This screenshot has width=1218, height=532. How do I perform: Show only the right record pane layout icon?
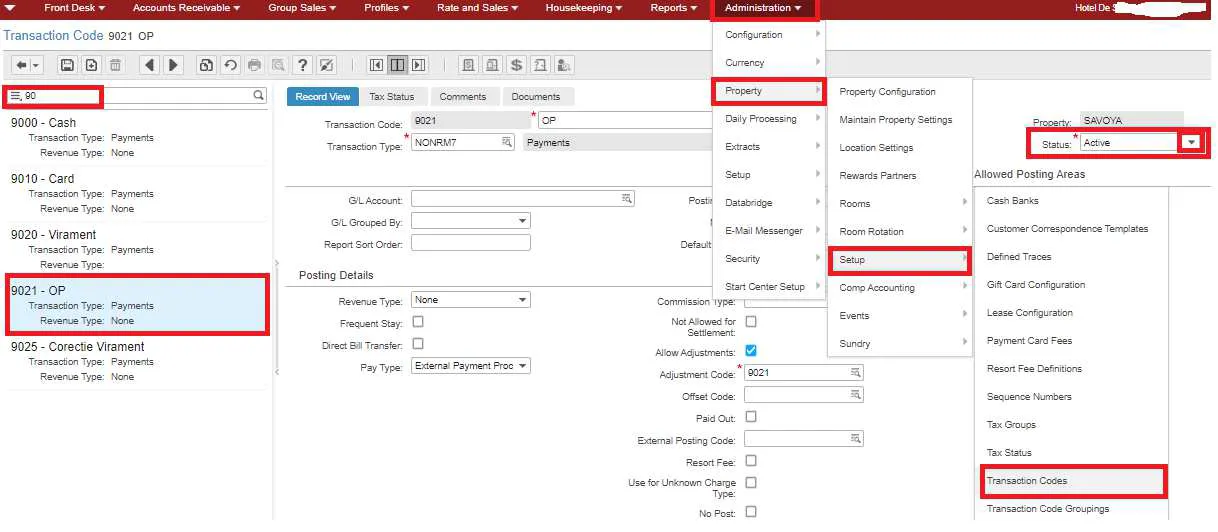419,65
